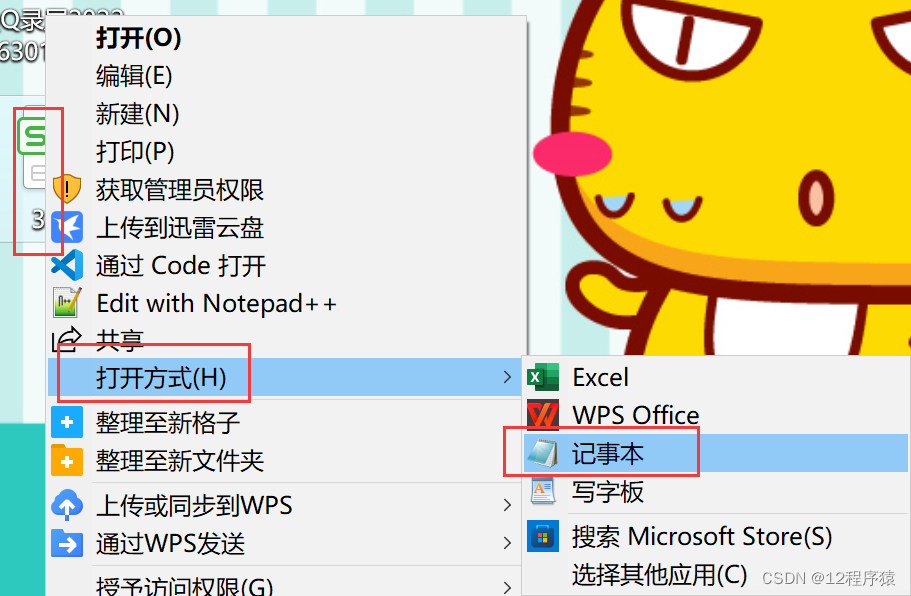Click the Microsoft Store icon
The height and width of the screenshot is (596, 911).
543,536
